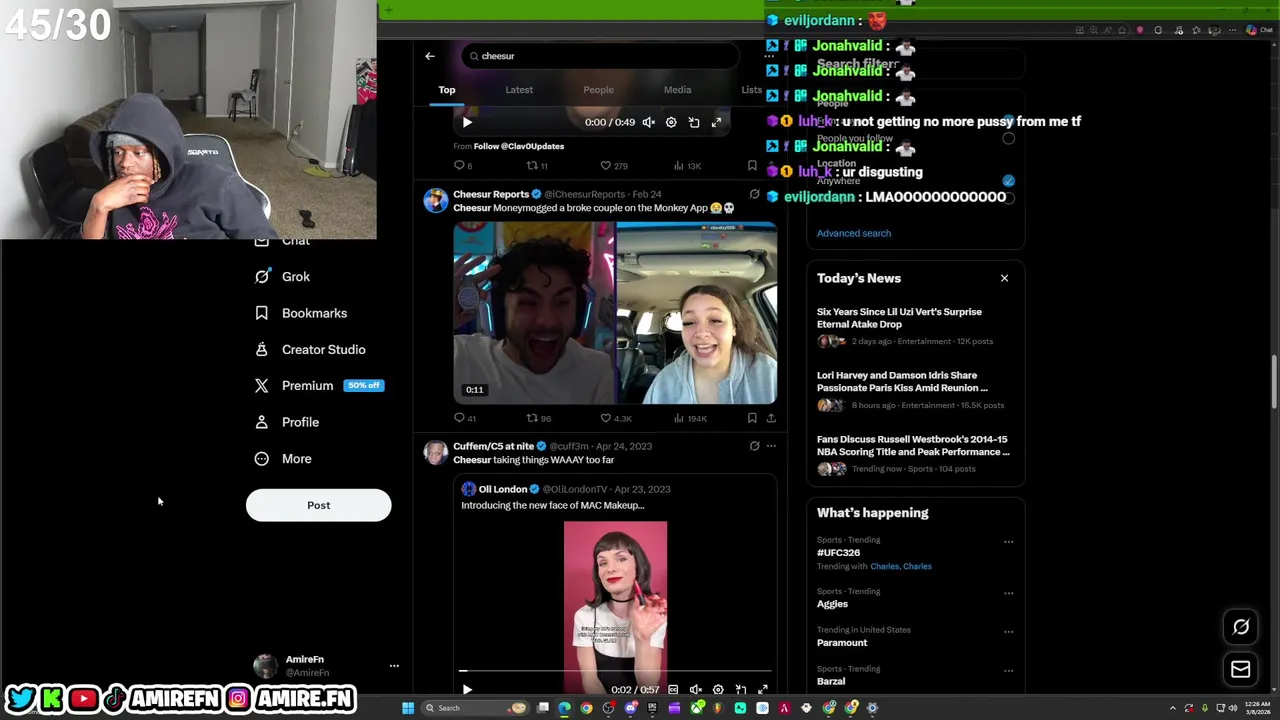
Task: Toggle captions on the Oli London video
Action: [673, 689]
